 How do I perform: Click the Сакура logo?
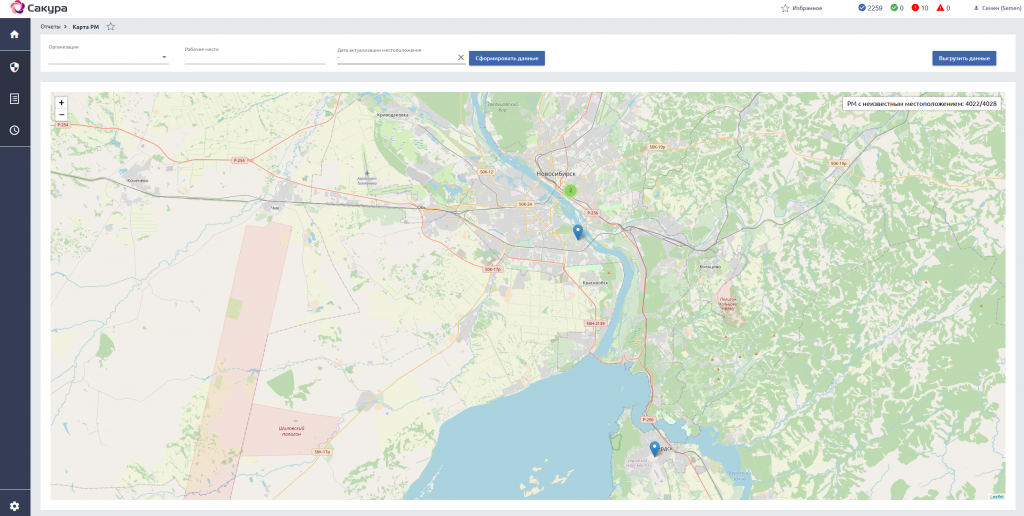(x=39, y=8)
